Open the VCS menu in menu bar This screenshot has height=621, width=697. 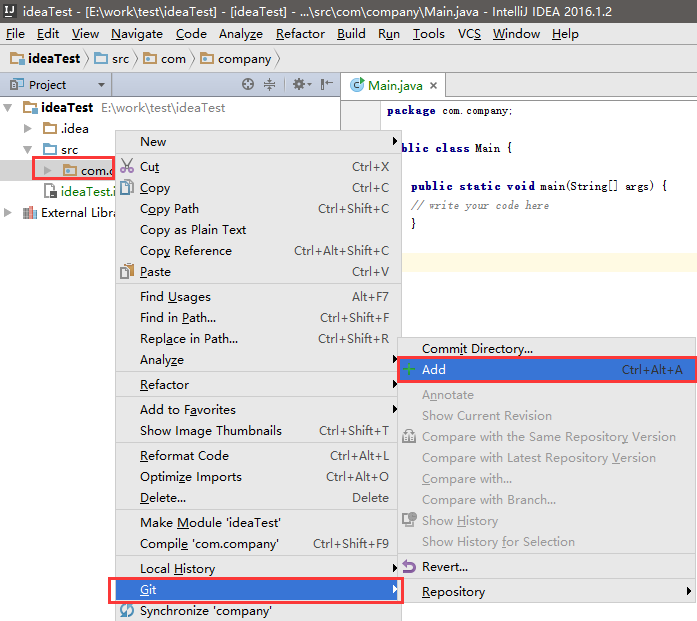pyautogui.click(x=469, y=34)
